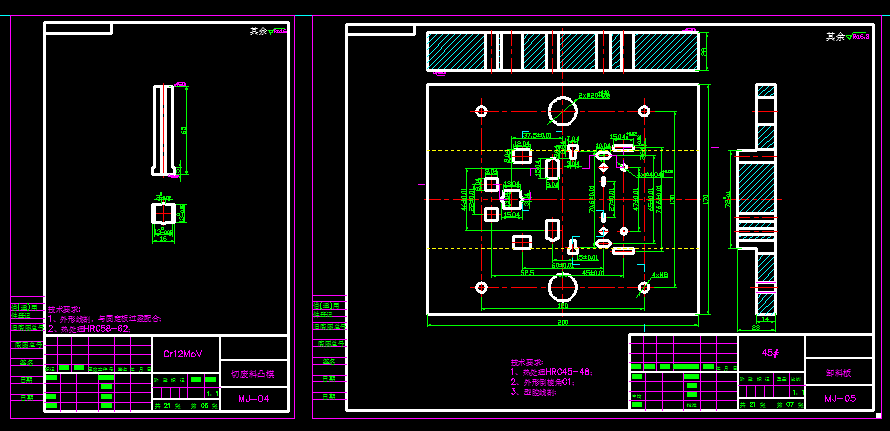Viewport: 890px width, 431px height.
Task: Select the part name 卸料板
Action: click(x=839, y=374)
